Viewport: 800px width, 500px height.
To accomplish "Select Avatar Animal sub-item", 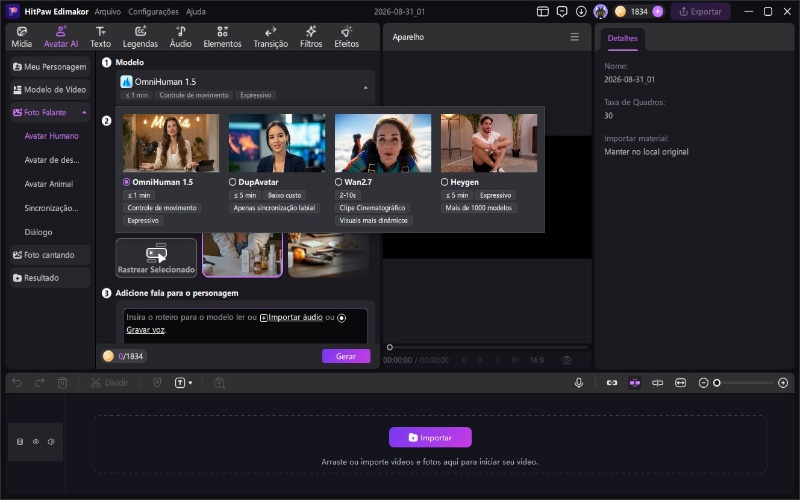I will (49, 184).
